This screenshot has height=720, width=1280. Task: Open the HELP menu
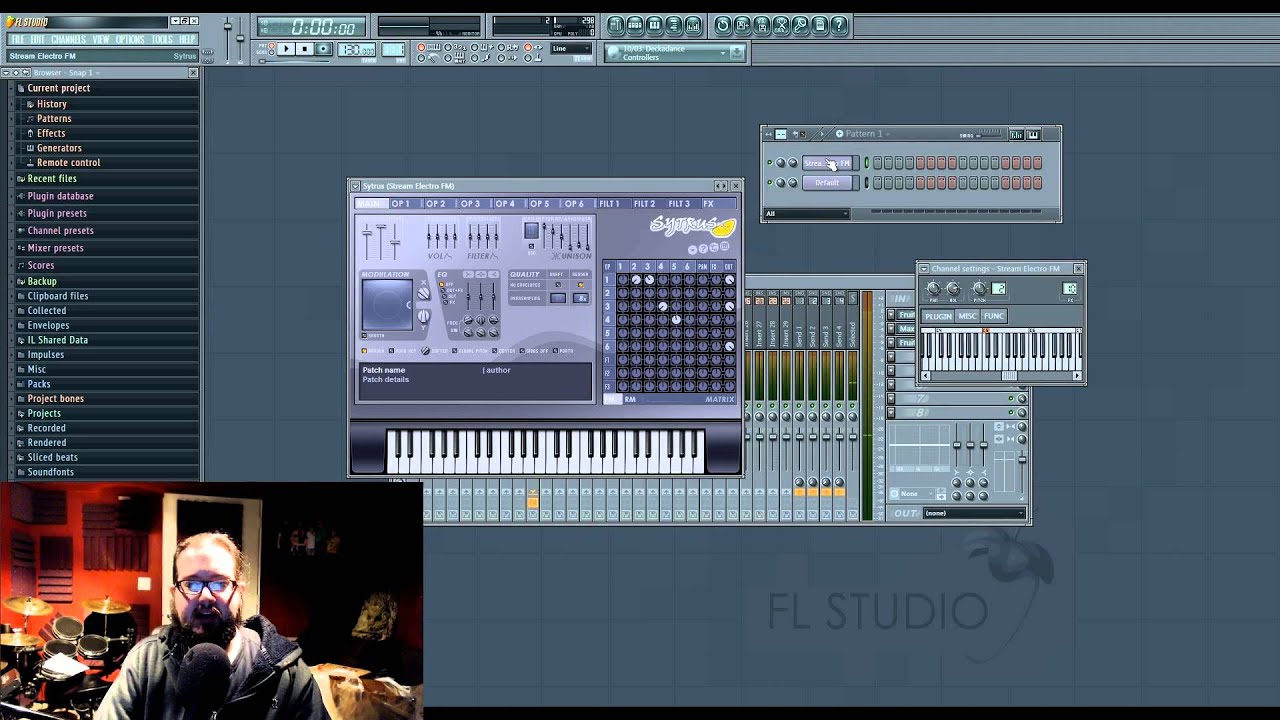[x=187, y=39]
